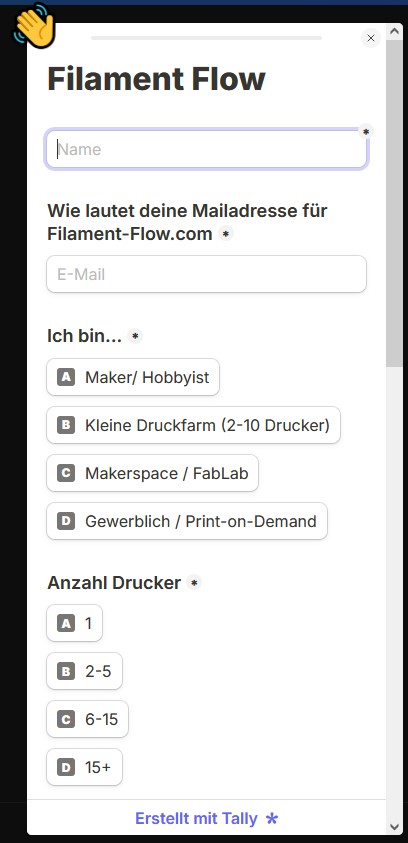Pick the 15+ printers option

pos(84,767)
